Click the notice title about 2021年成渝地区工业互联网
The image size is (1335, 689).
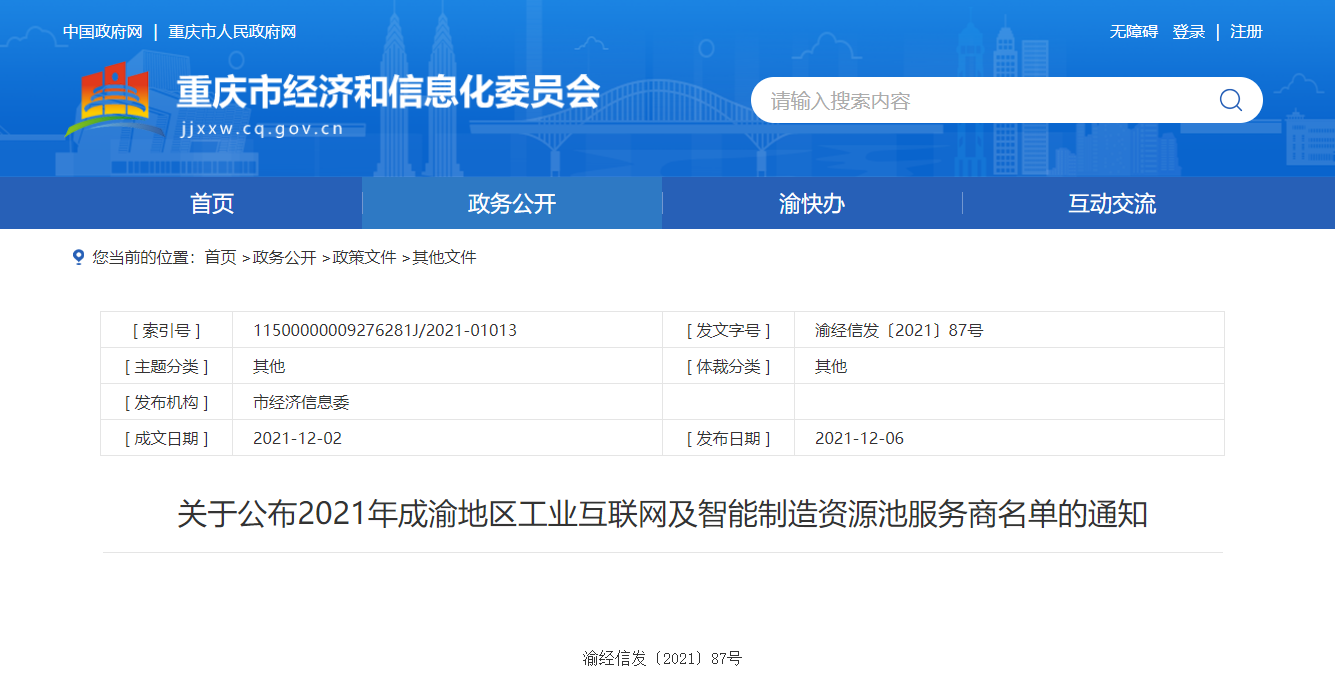tap(662, 515)
